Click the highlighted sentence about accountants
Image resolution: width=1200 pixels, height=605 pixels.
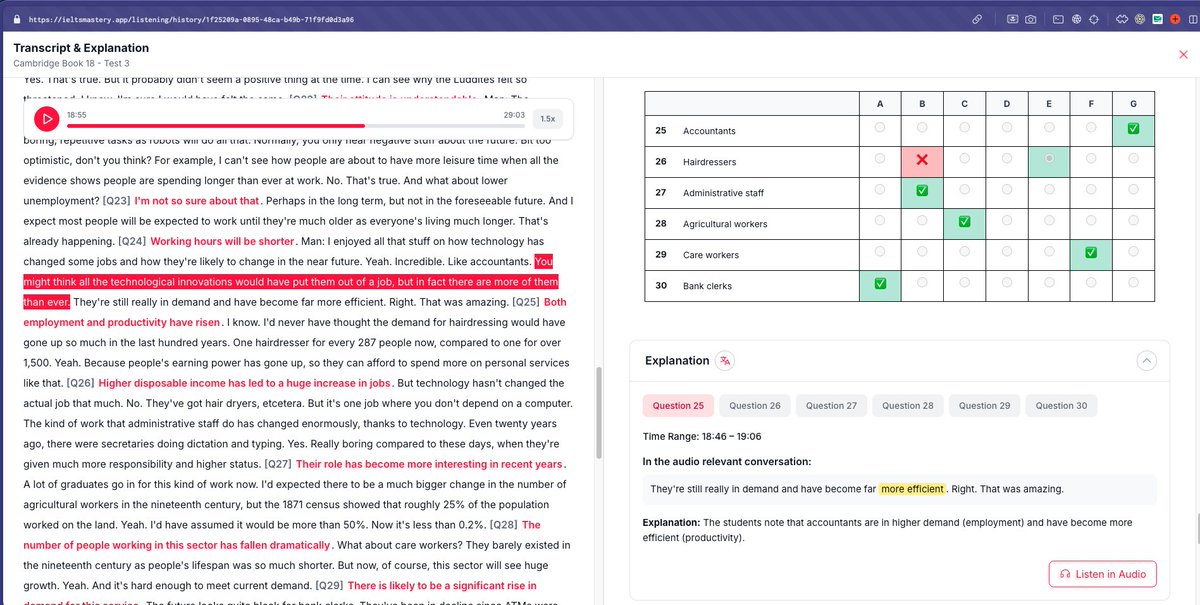(290, 281)
